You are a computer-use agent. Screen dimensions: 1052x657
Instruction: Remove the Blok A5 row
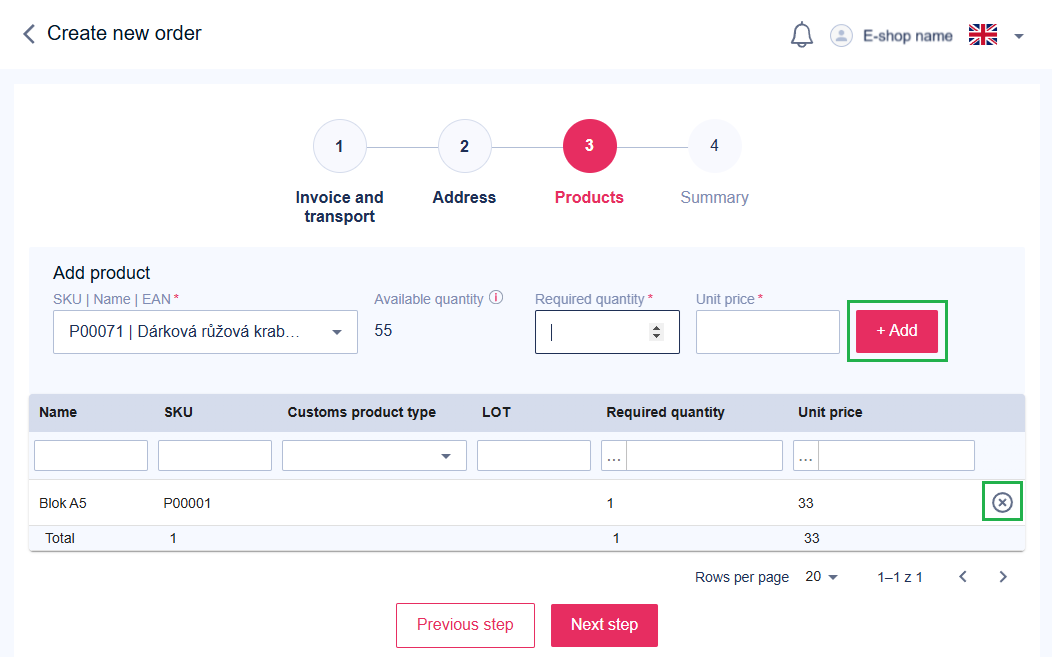1002,503
